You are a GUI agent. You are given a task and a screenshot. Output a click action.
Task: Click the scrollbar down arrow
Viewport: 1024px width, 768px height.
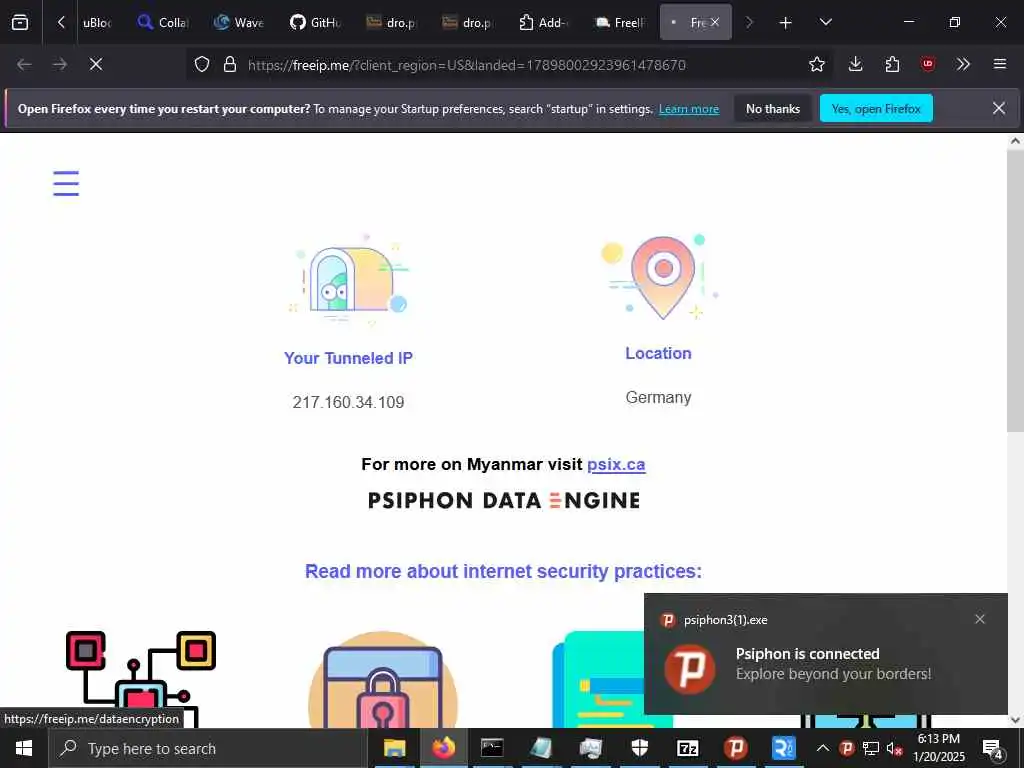pos(1015,720)
